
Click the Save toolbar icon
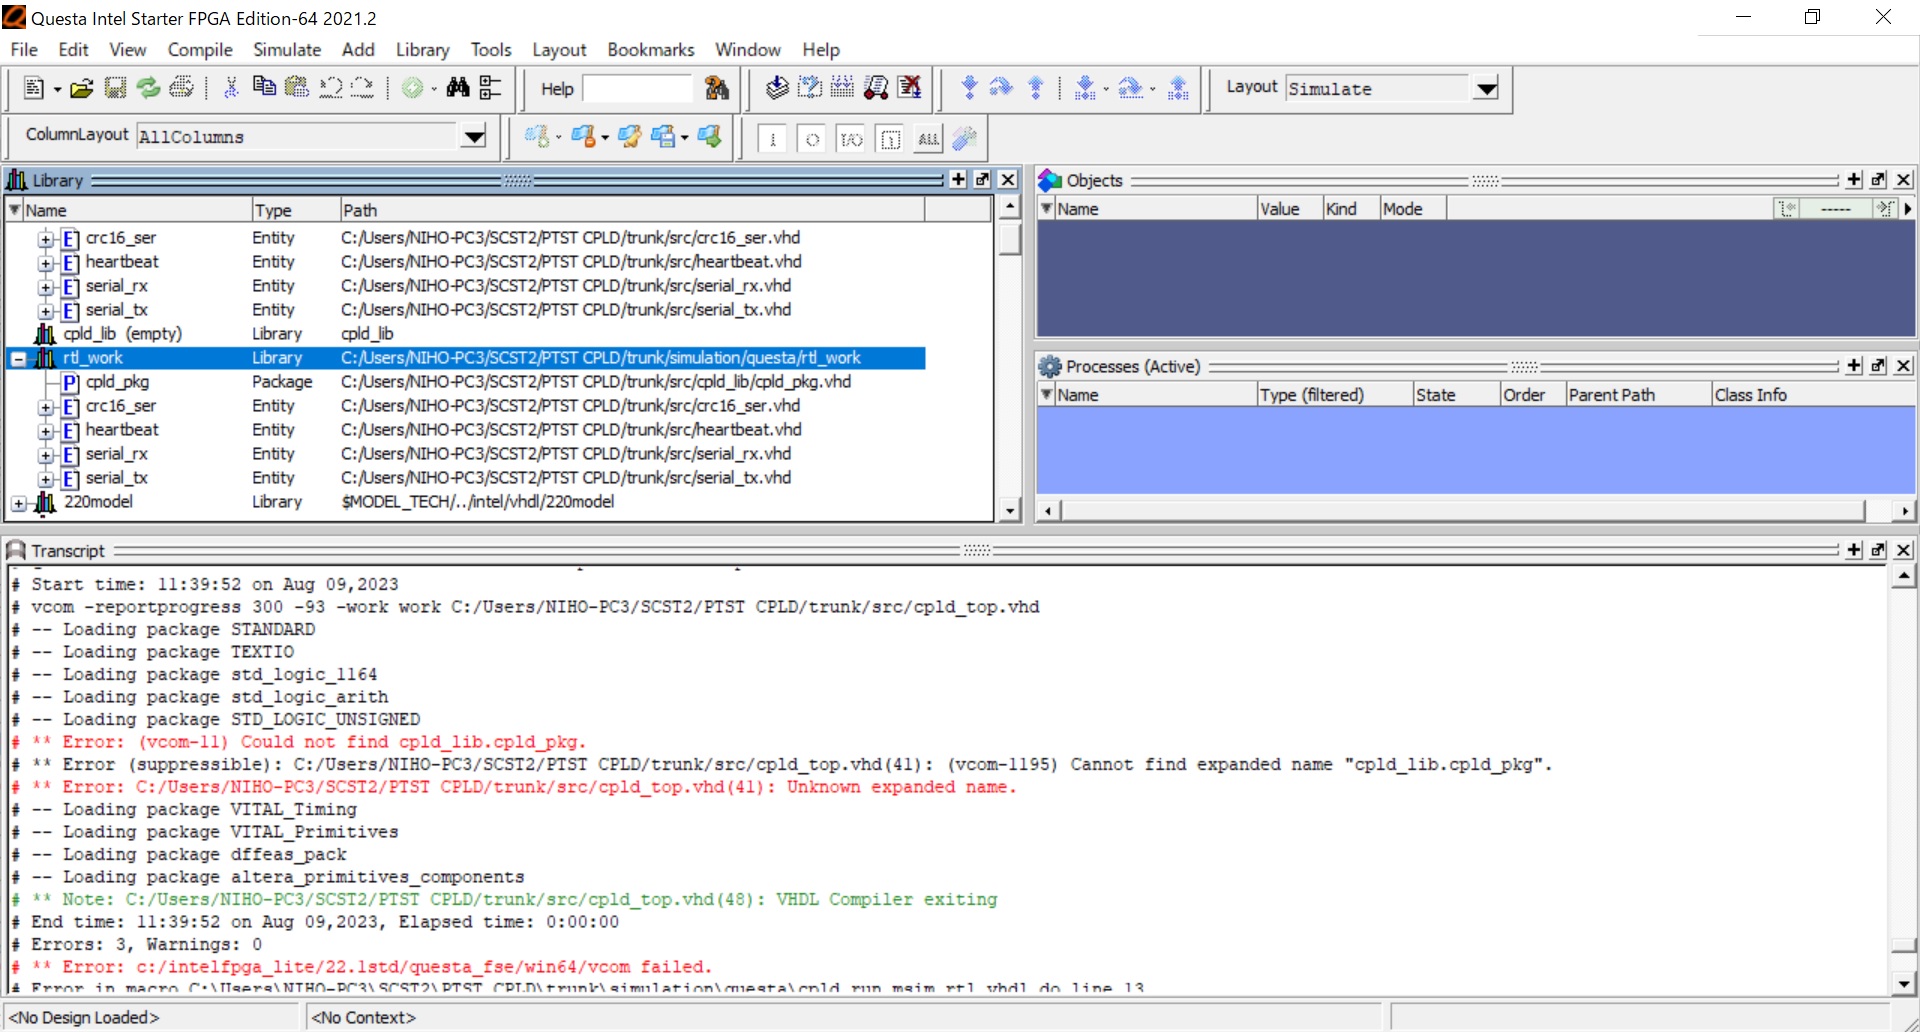tap(115, 88)
